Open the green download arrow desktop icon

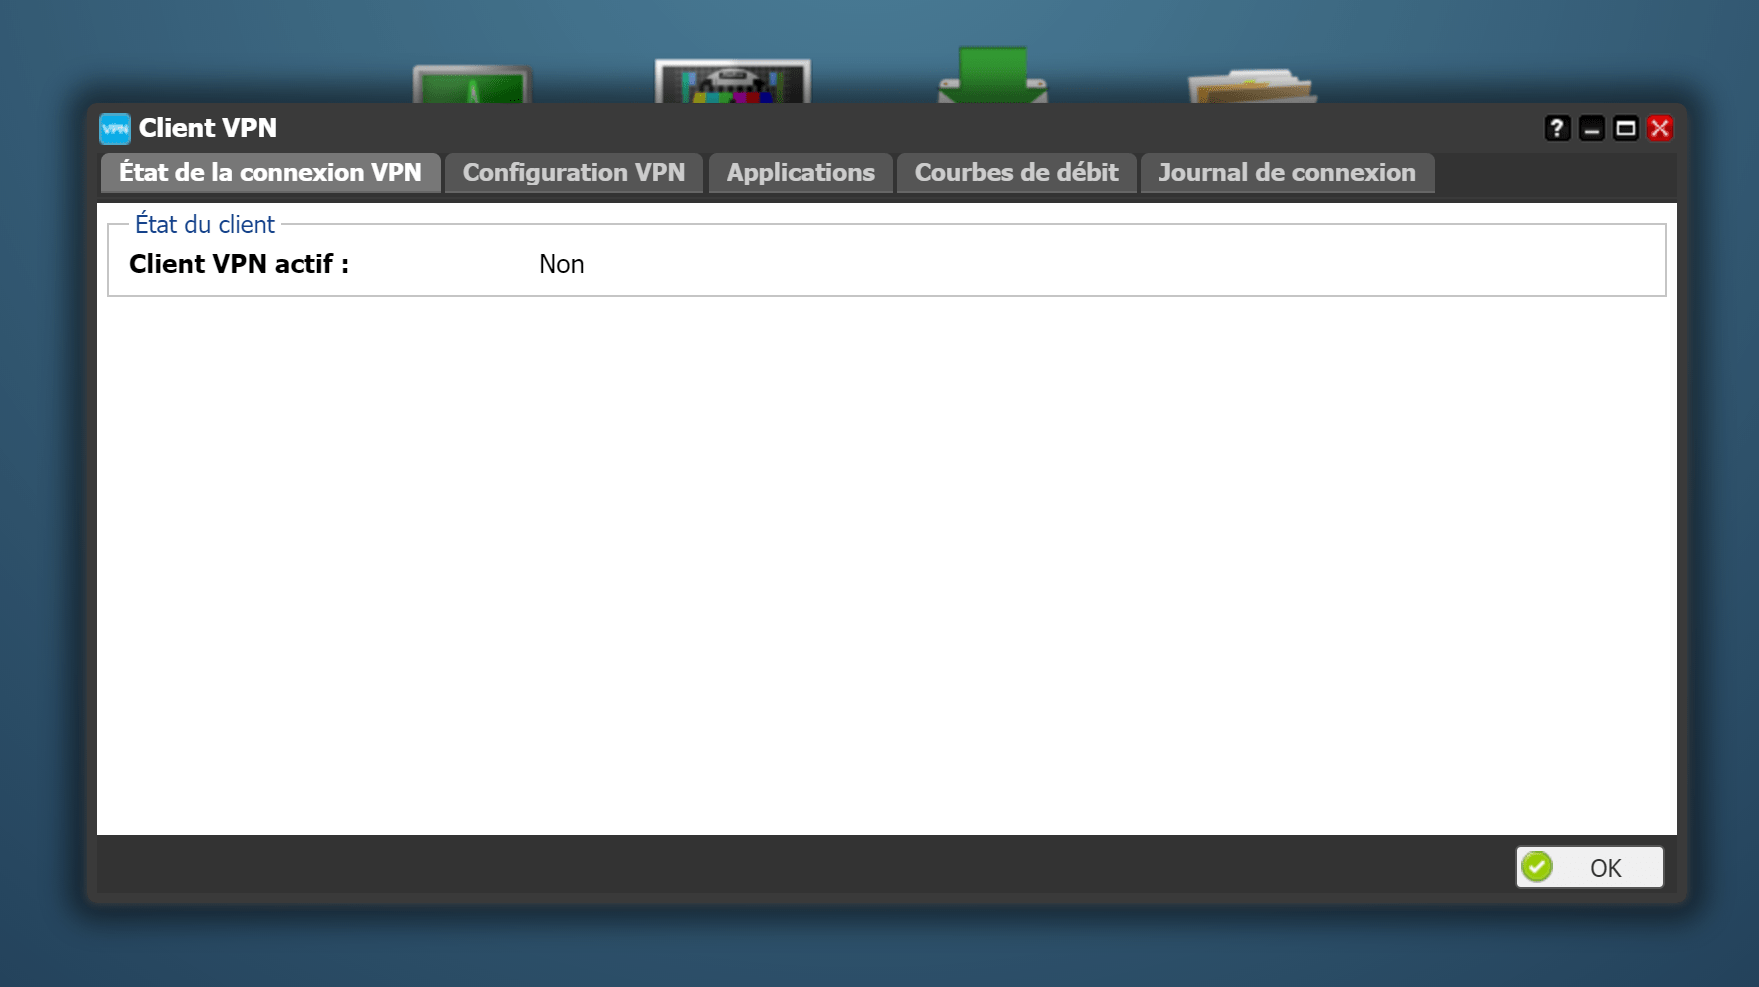tap(992, 75)
